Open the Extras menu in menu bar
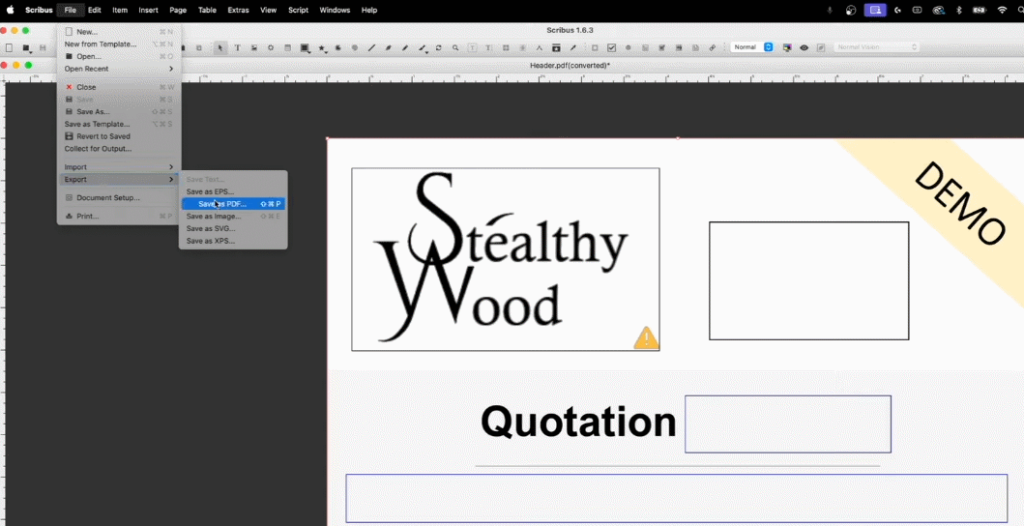The height and width of the screenshot is (526, 1024). coord(238,10)
